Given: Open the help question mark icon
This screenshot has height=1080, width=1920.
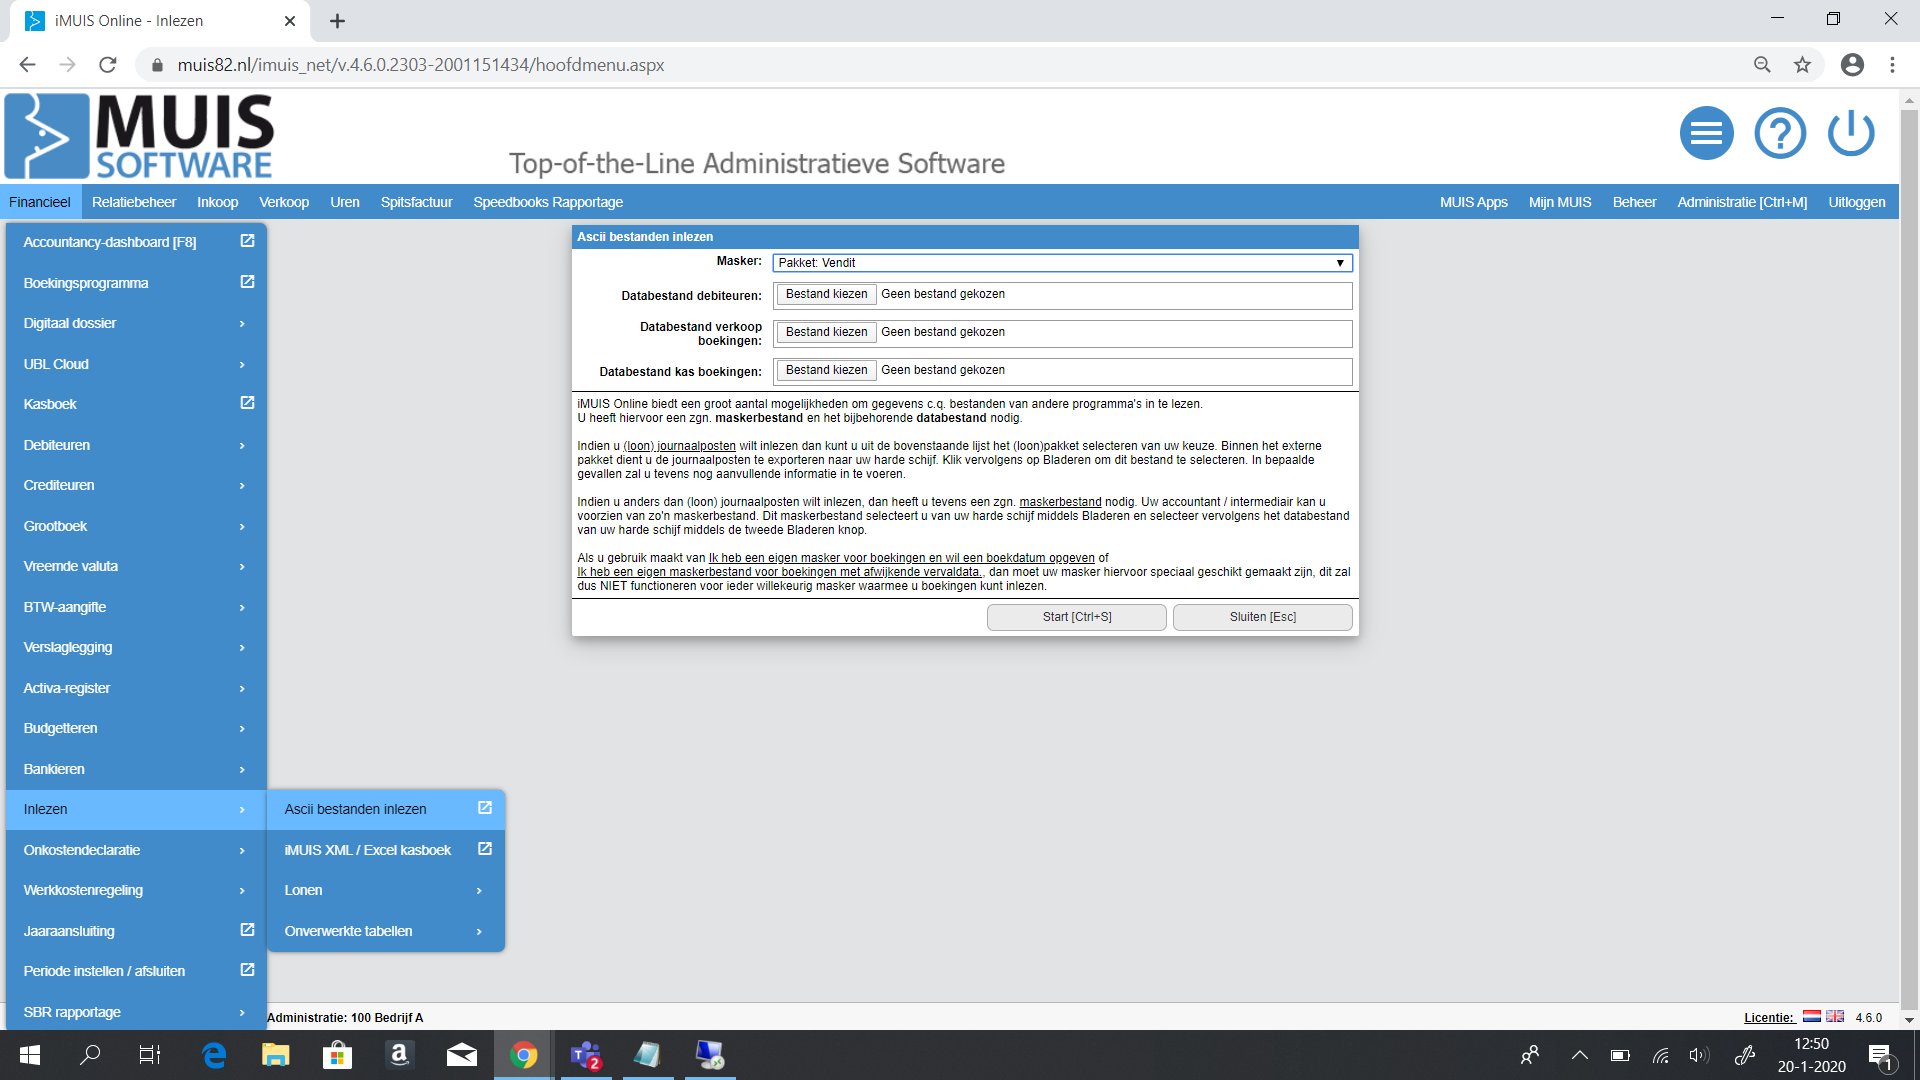Looking at the screenshot, I should (1779, 133).
